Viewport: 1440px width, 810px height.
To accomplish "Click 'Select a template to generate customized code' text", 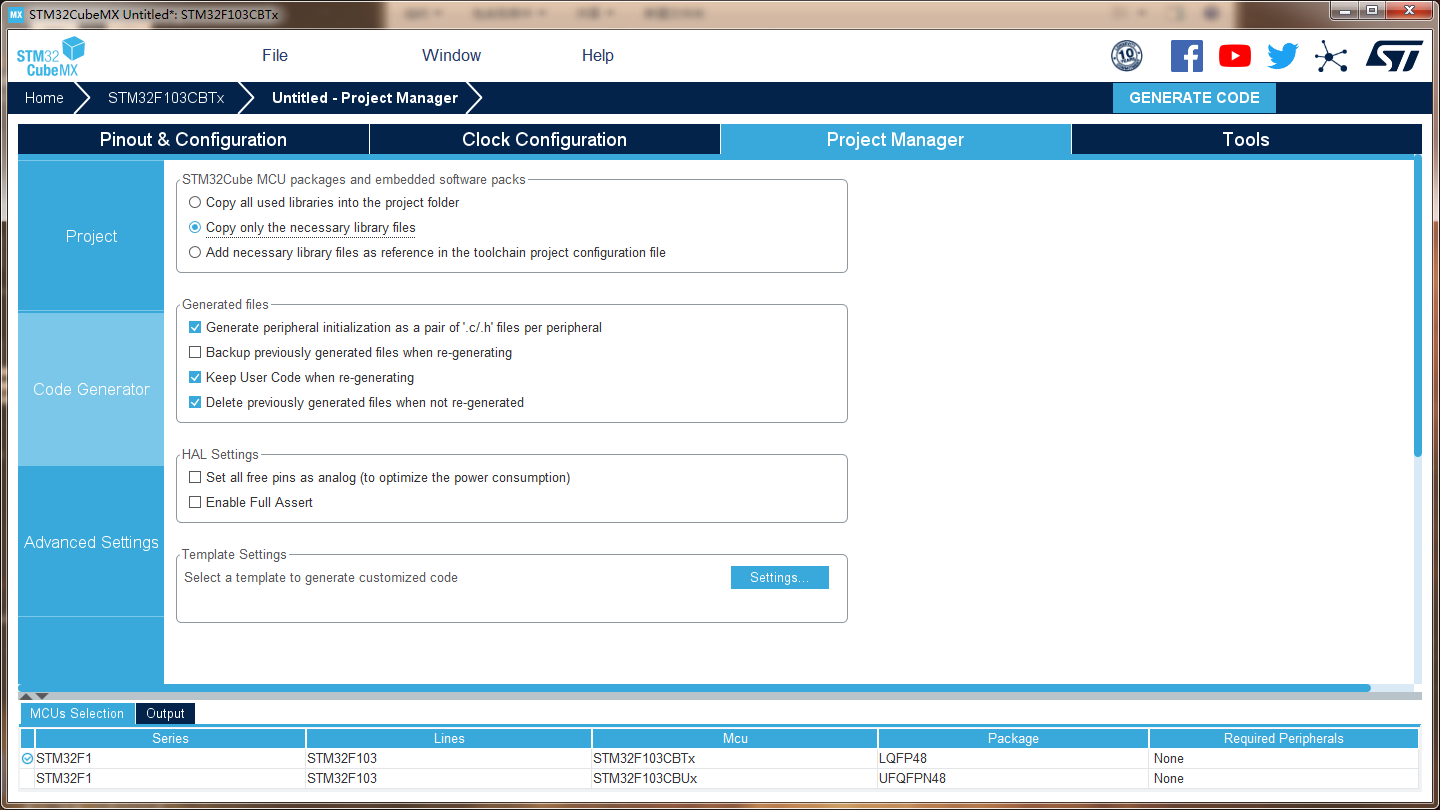I will pyautogui.click(x=321, y=578).
